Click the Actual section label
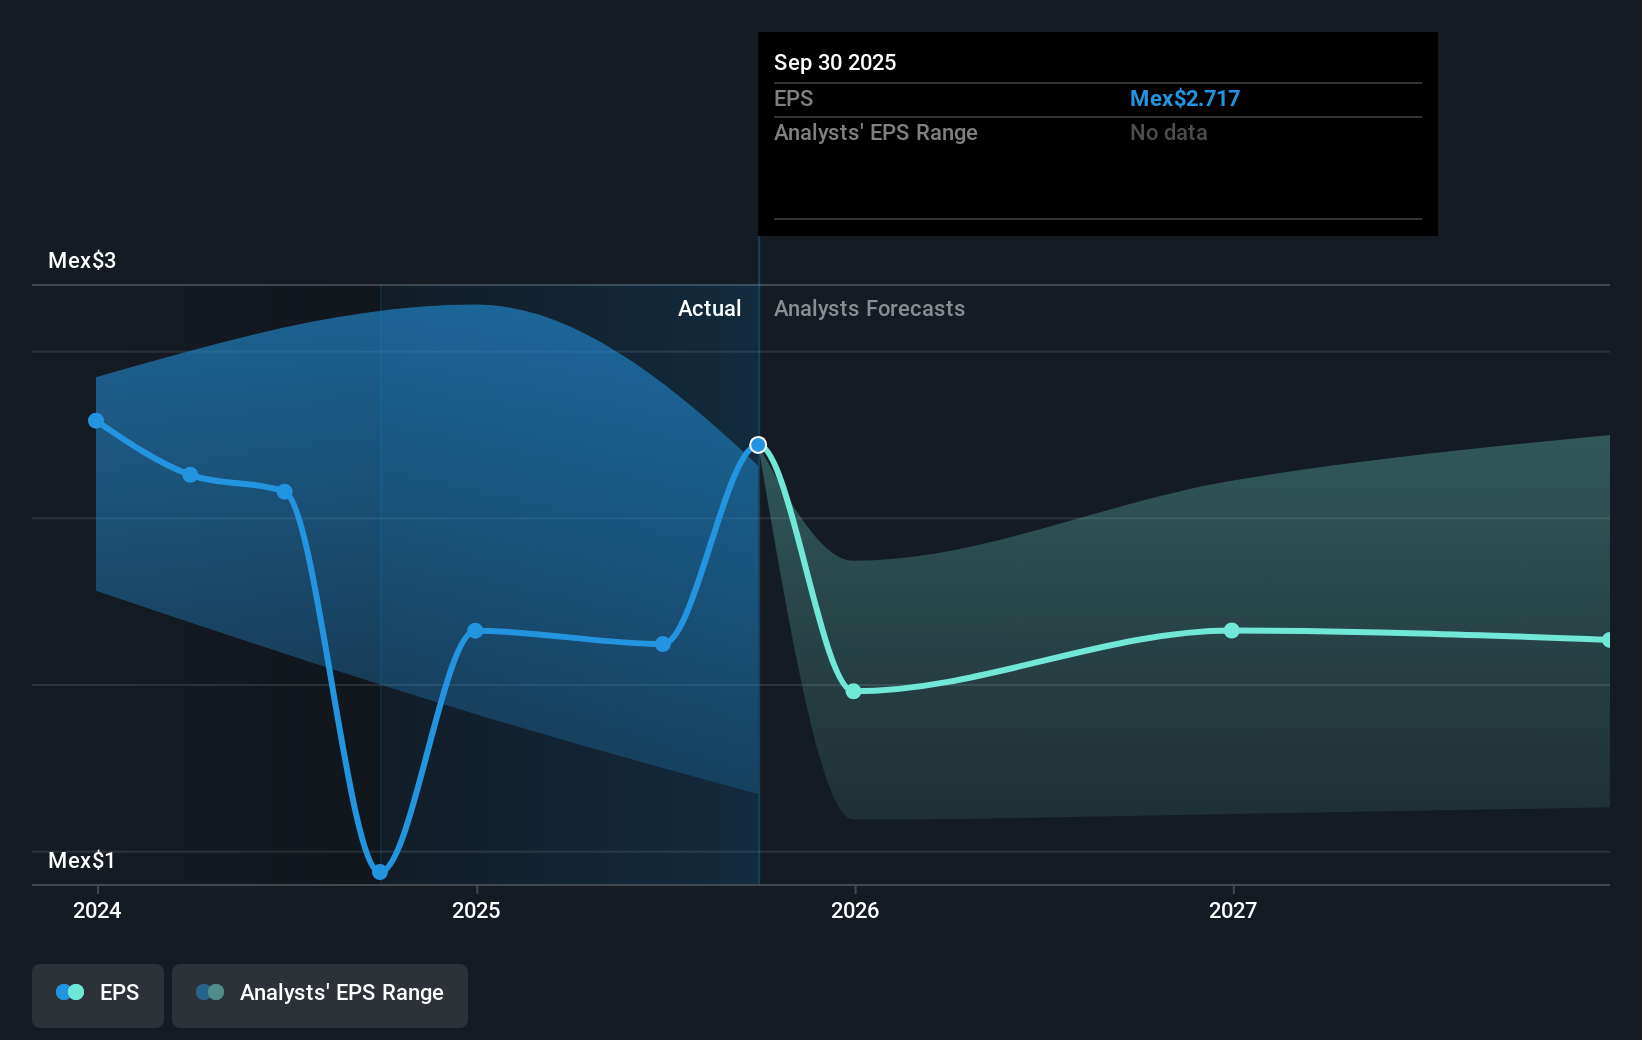This screenshot has width=1642, height=1040. (709, 309)
